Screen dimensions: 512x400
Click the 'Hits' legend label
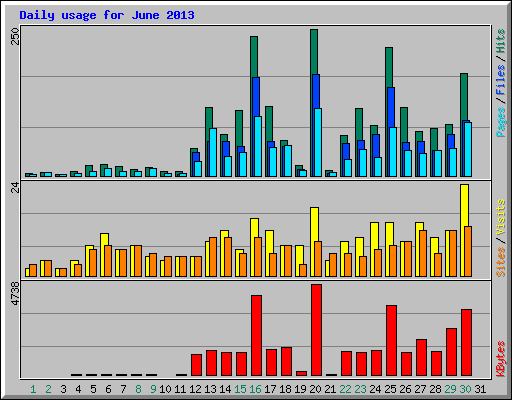pos(500,41)
